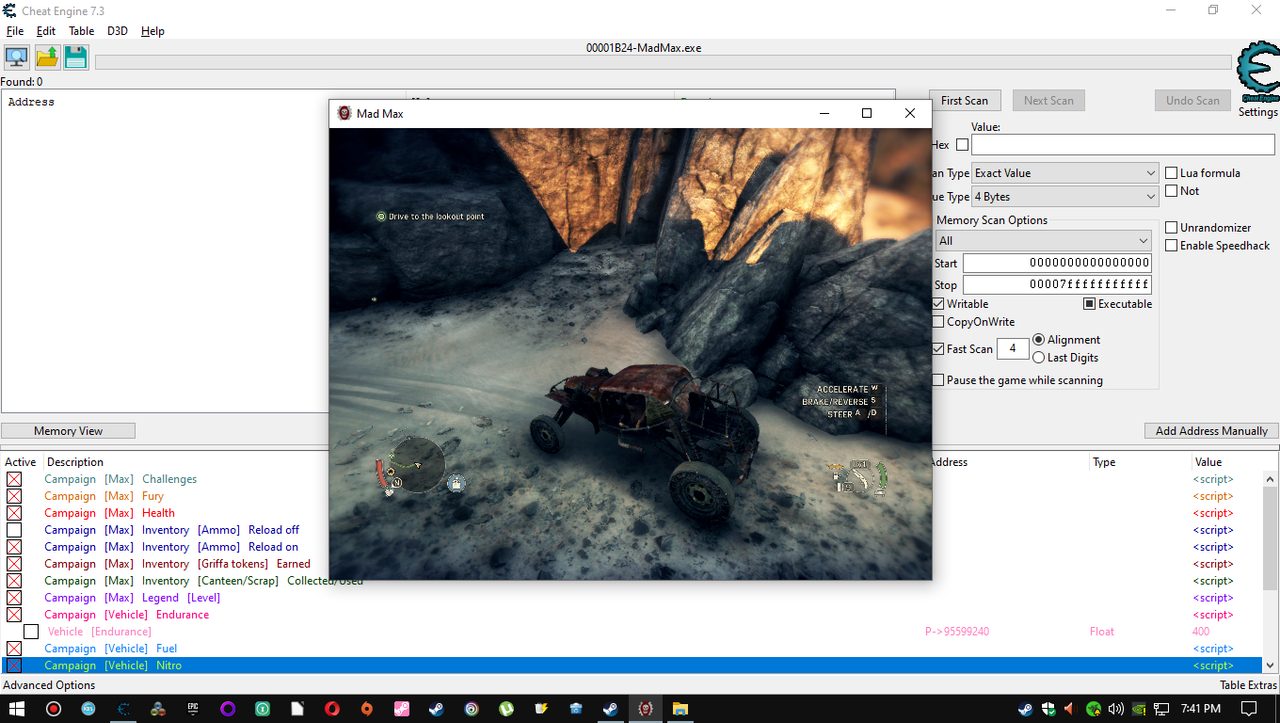Freeze the Vehicle [Endurance] child entry
The height and width of the screenshot is (723, 1280).
click(x=31, y=632)
